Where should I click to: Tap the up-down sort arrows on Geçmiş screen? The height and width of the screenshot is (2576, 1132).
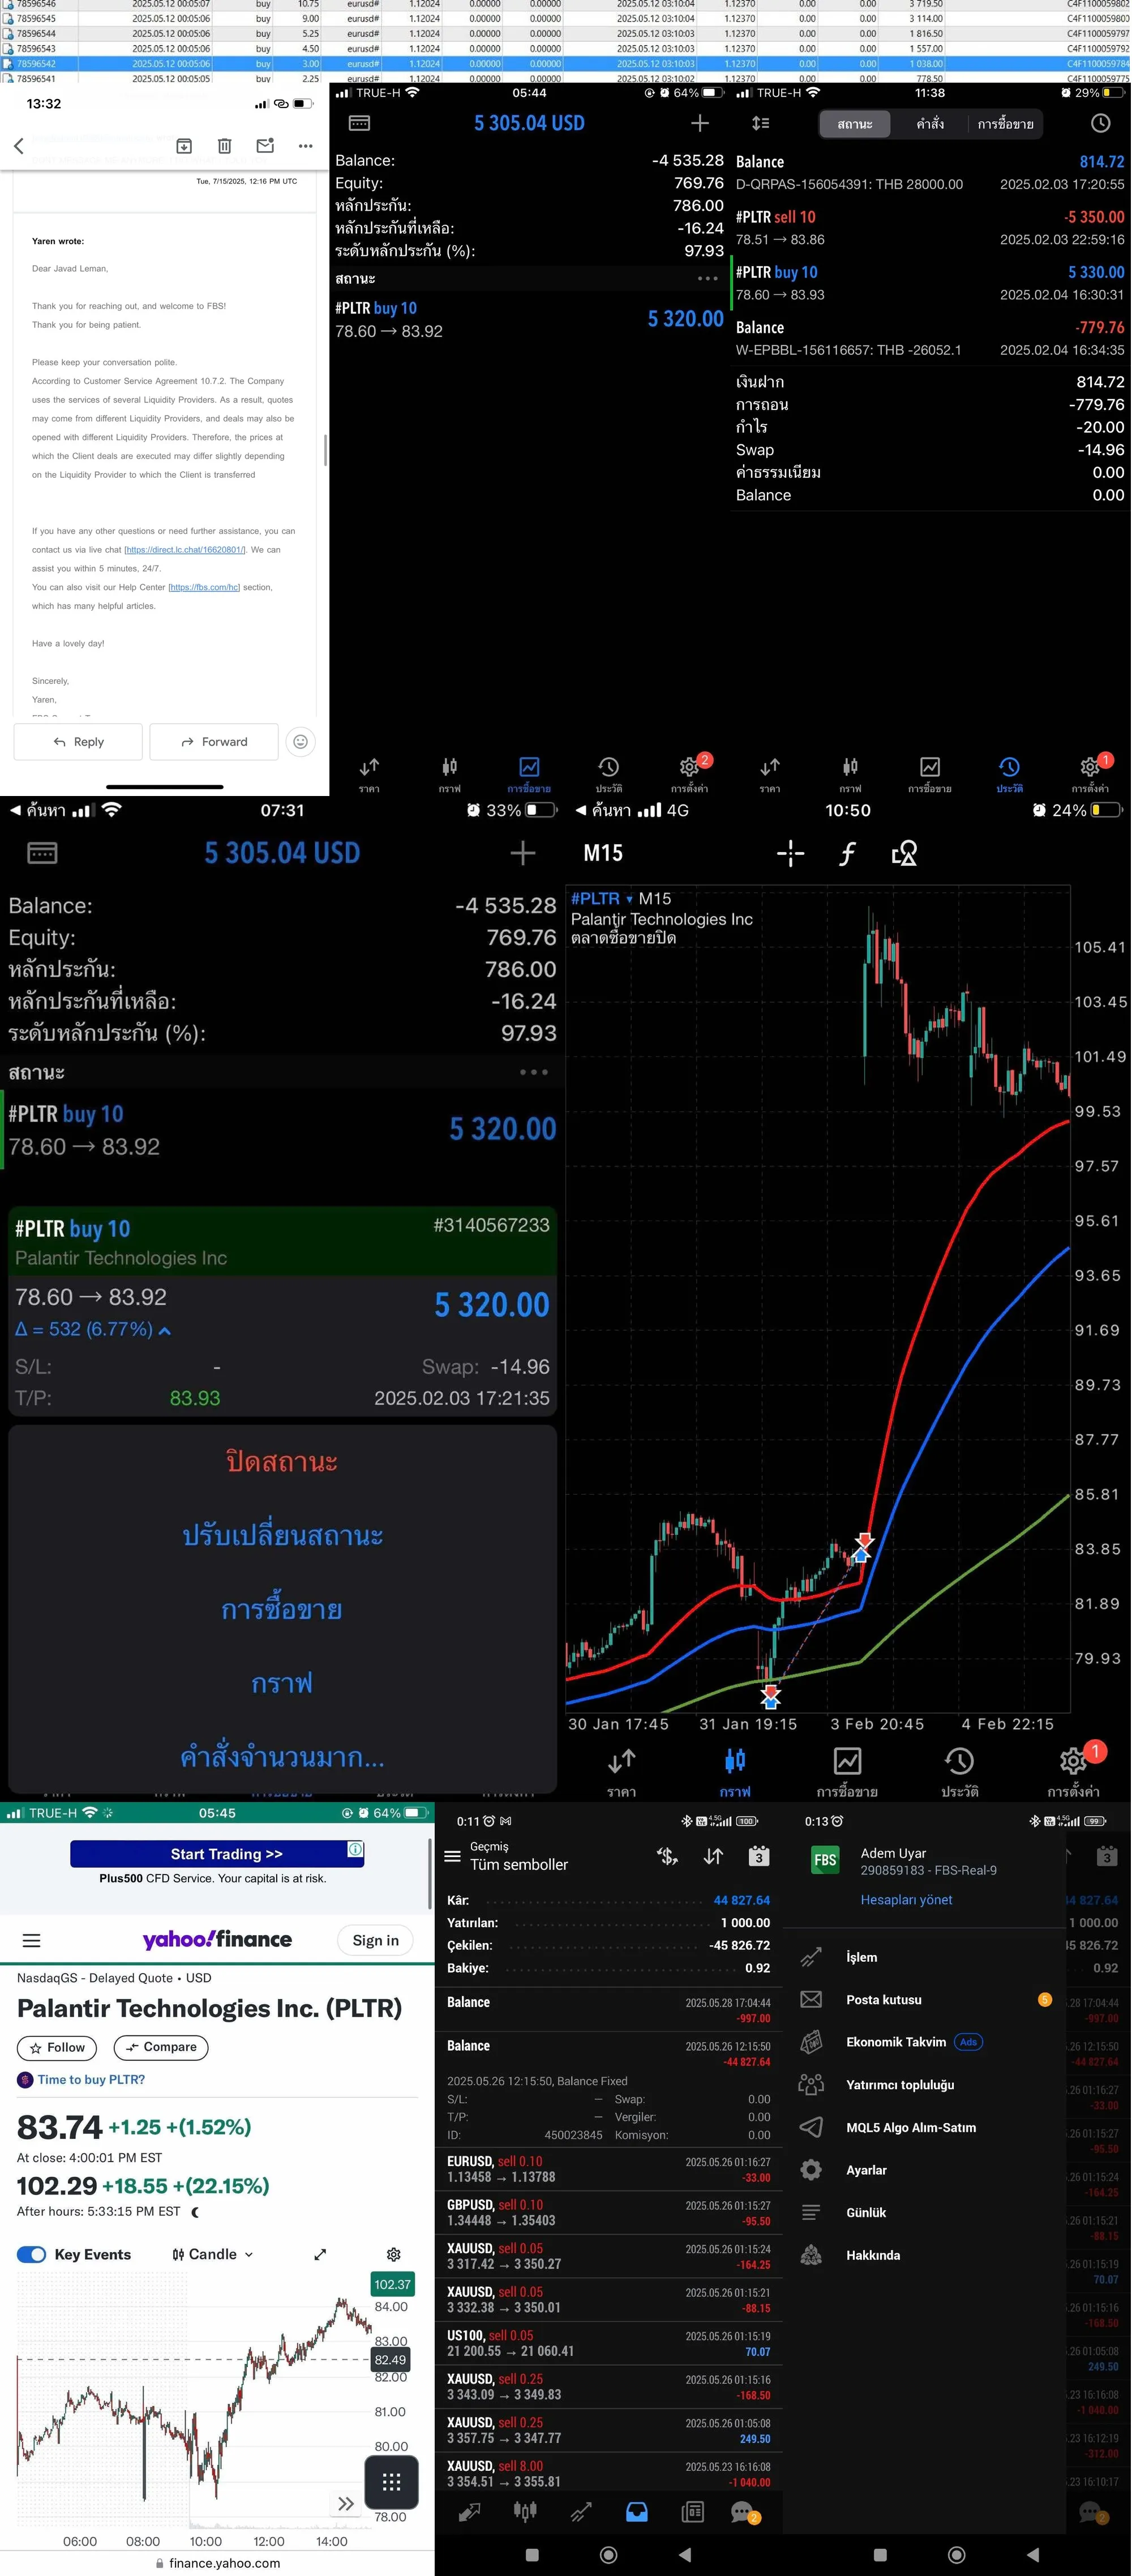click(713, 1856)
